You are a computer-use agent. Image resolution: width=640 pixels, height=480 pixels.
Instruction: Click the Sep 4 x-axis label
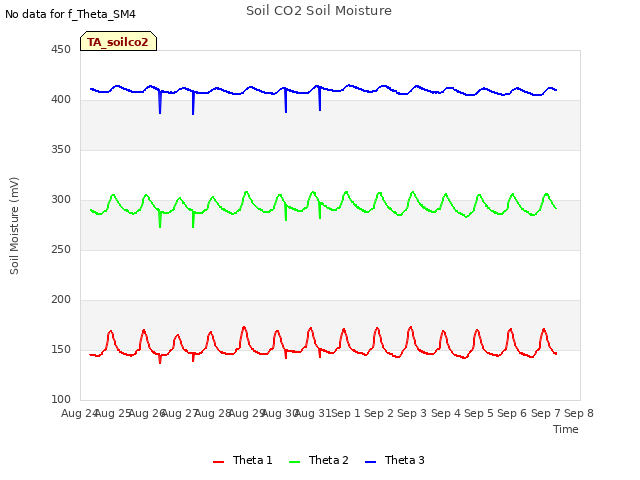[446, 413]
